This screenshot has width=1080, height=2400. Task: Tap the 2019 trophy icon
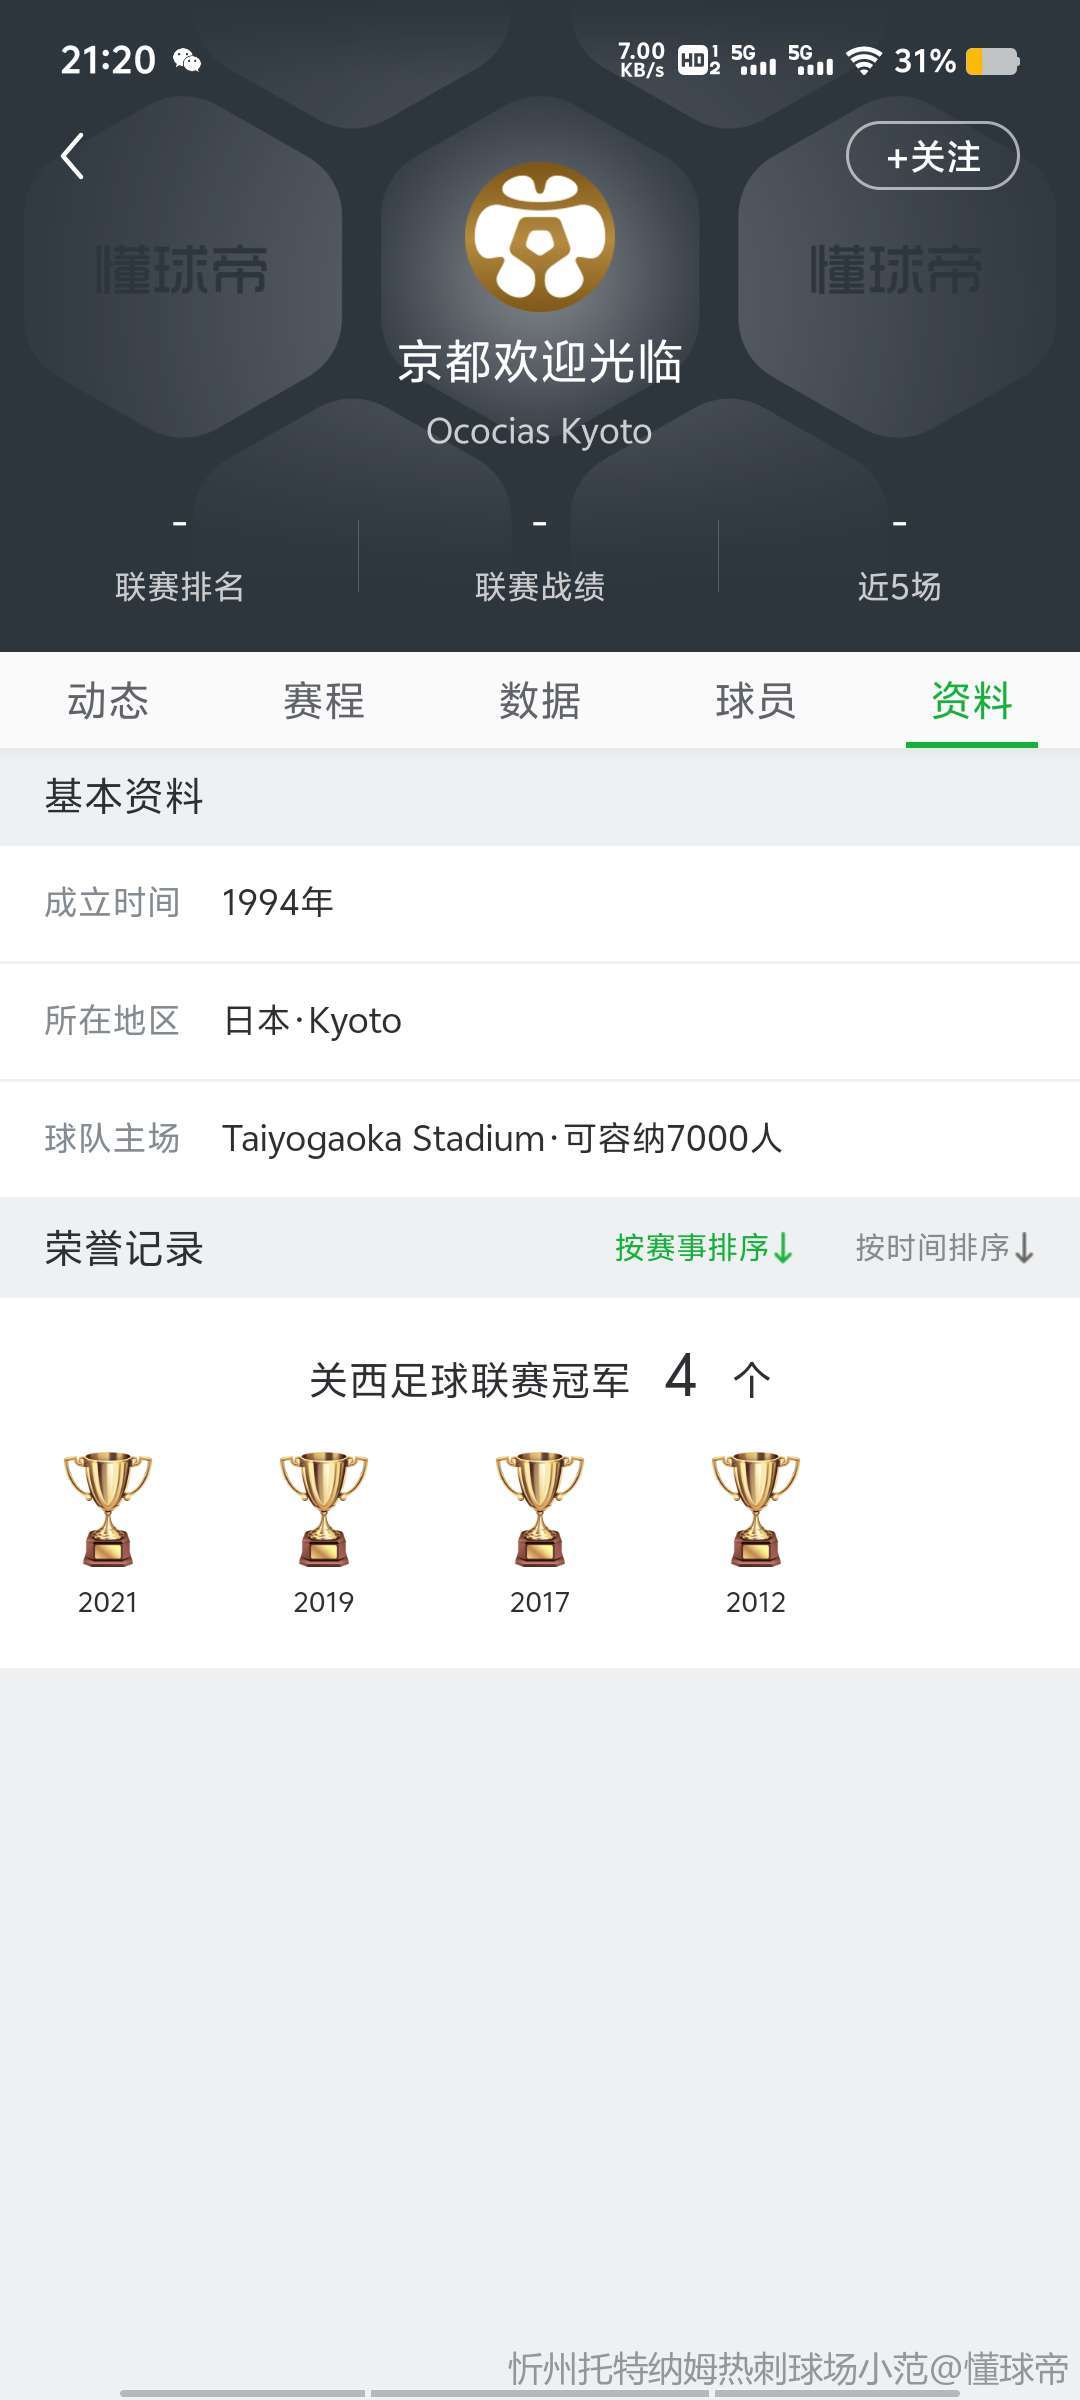(324, 1508)
